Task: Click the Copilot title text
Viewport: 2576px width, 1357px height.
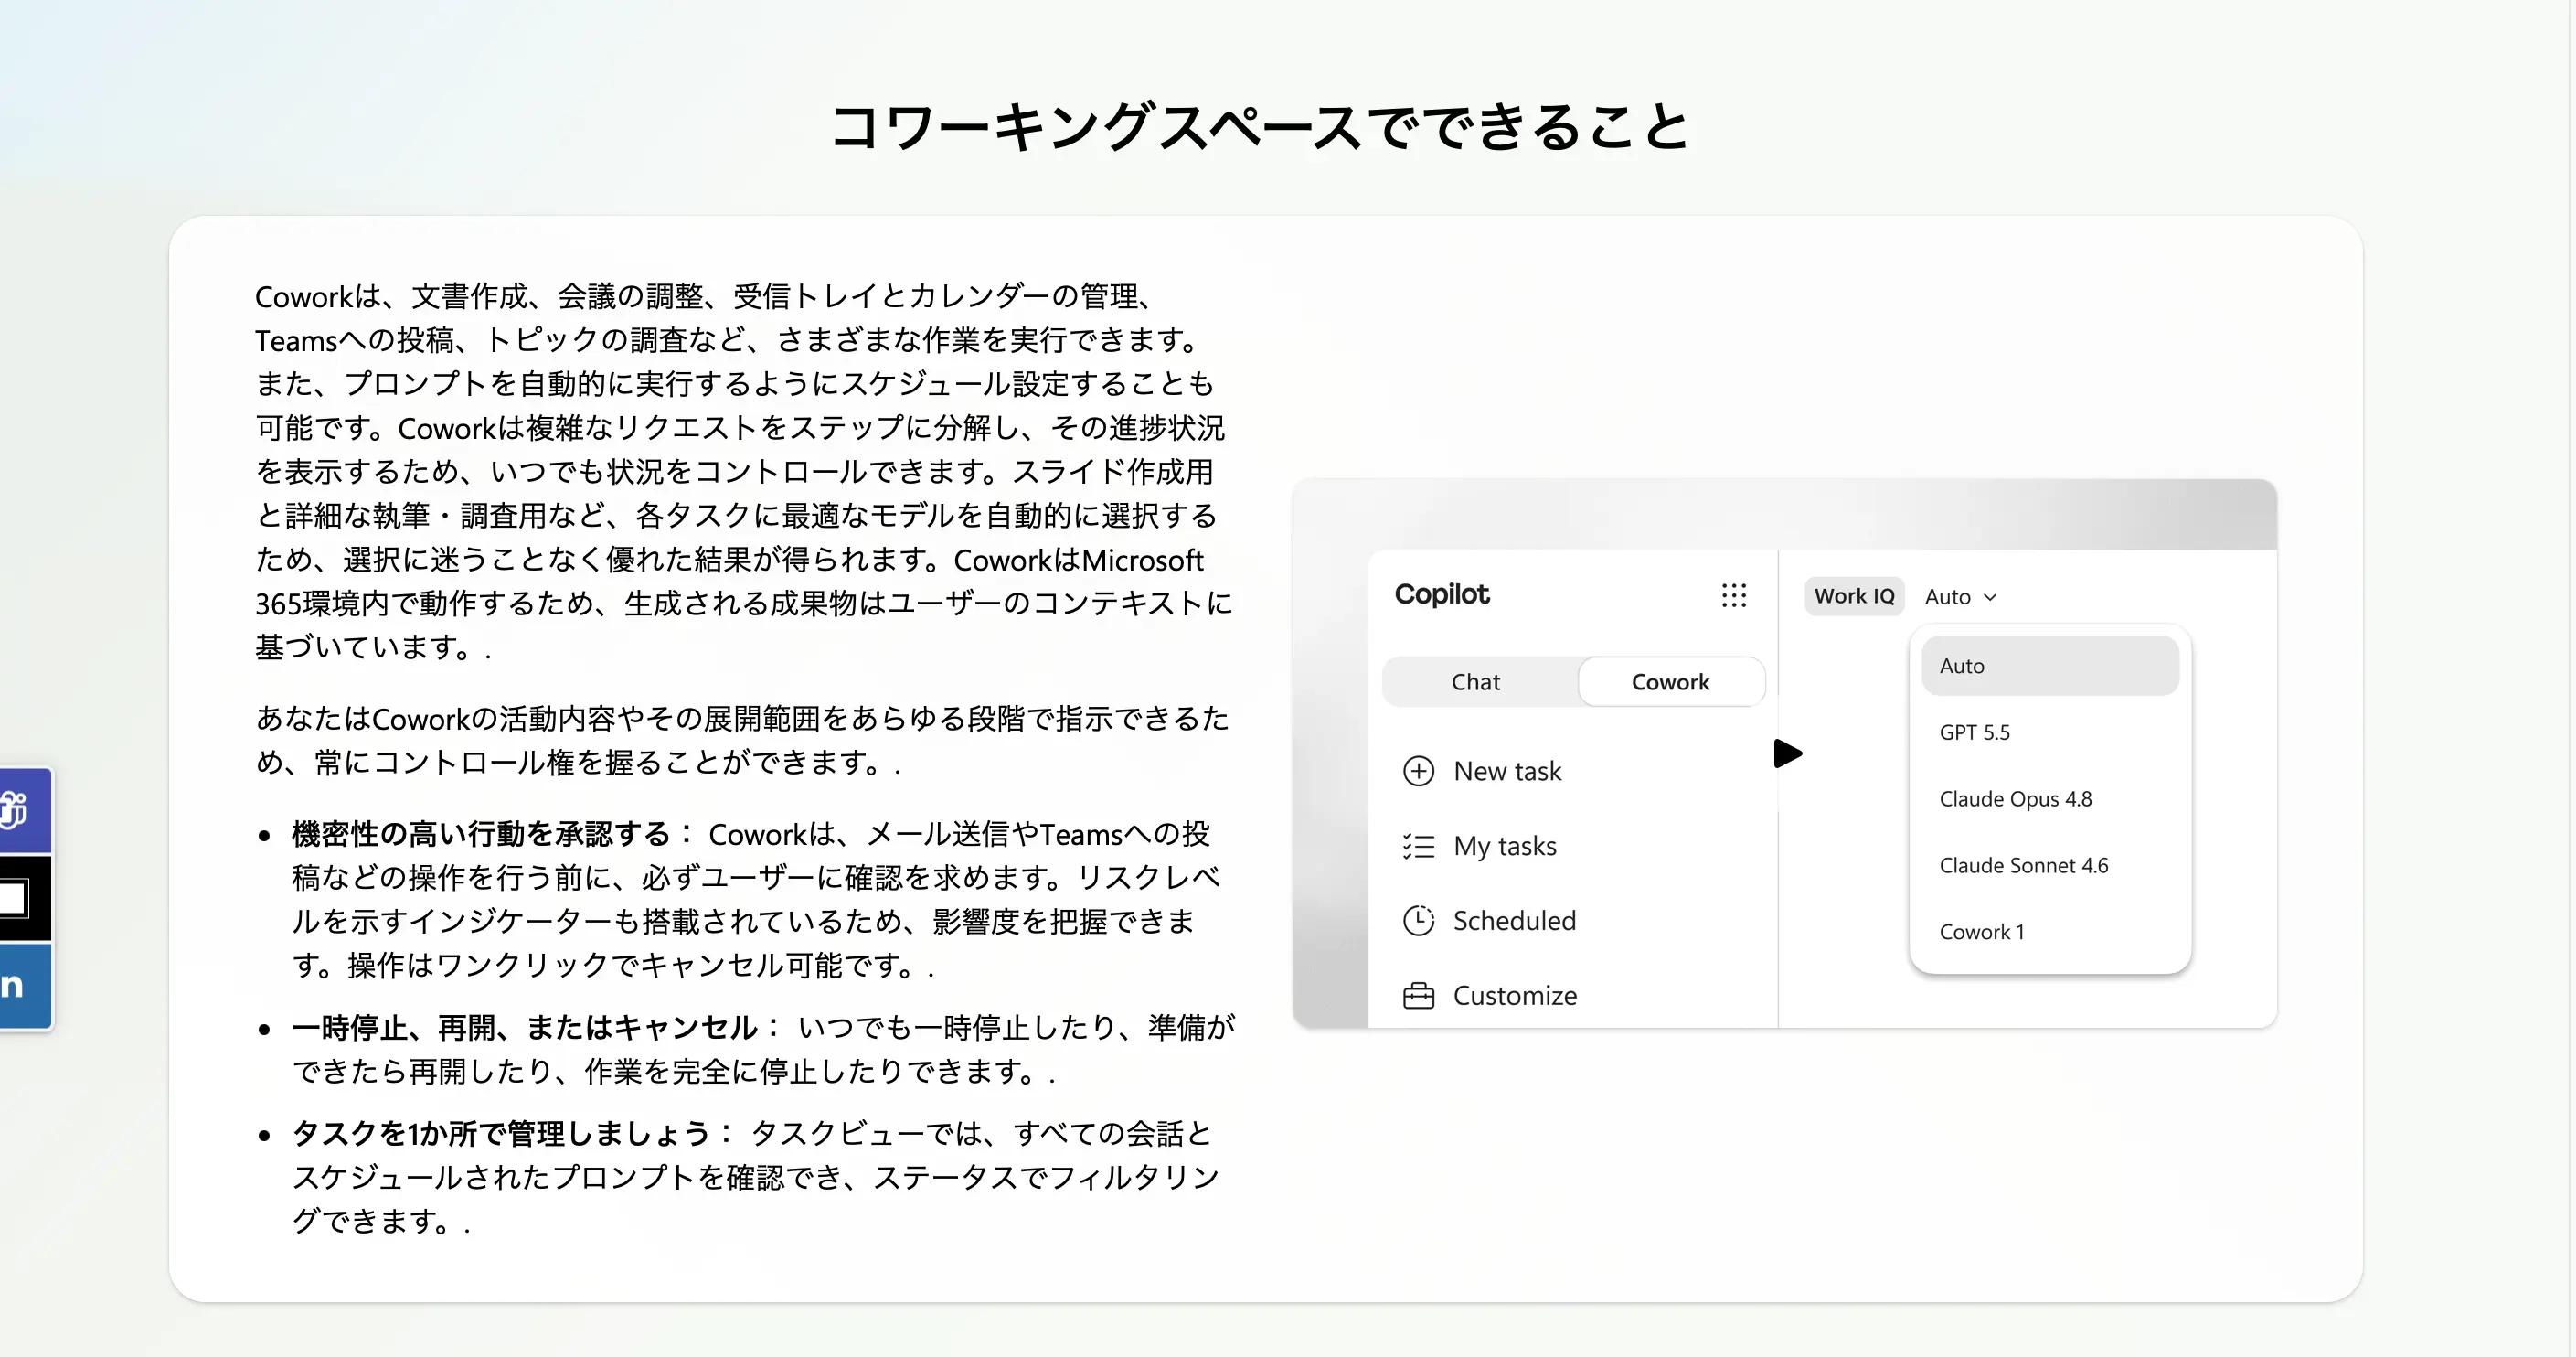Action: 1442,594
